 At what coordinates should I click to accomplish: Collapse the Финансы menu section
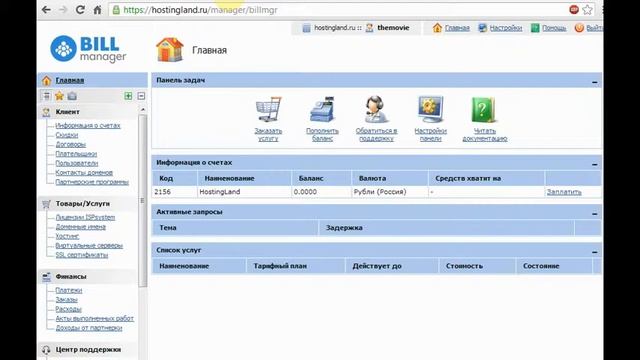coord(71,276)
